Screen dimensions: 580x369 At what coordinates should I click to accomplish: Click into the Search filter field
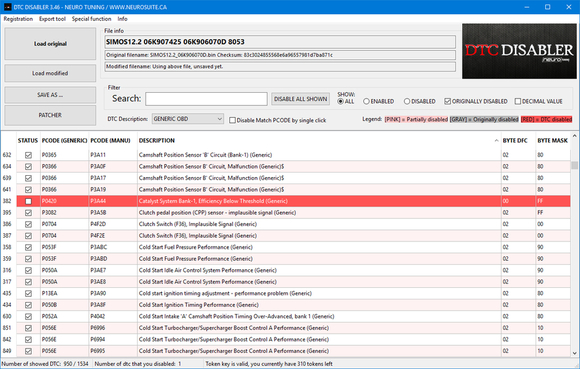[206, 99]
